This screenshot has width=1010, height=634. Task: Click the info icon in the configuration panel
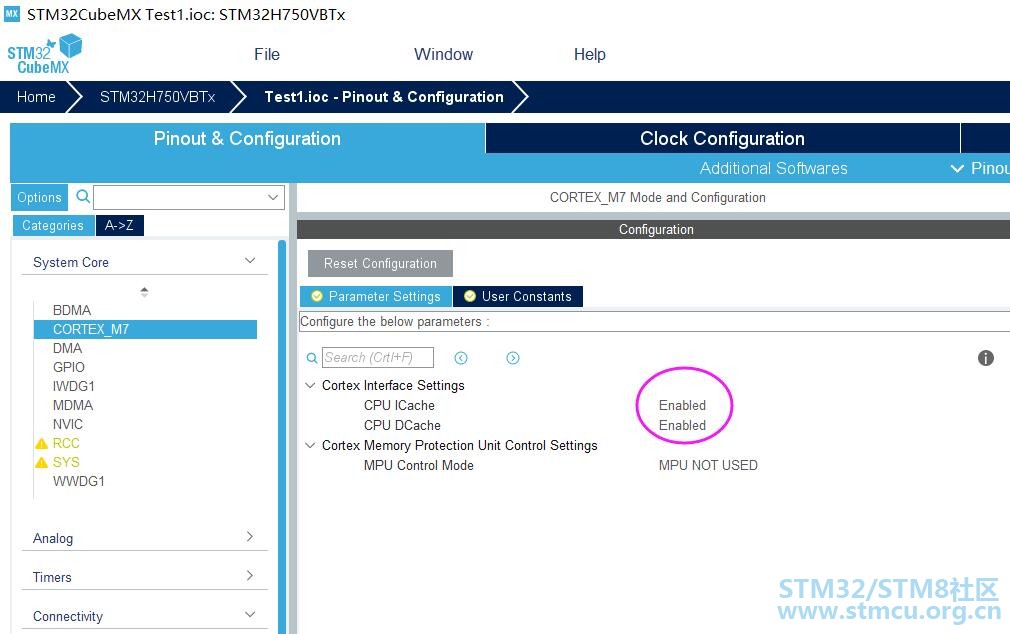point(986,358)
